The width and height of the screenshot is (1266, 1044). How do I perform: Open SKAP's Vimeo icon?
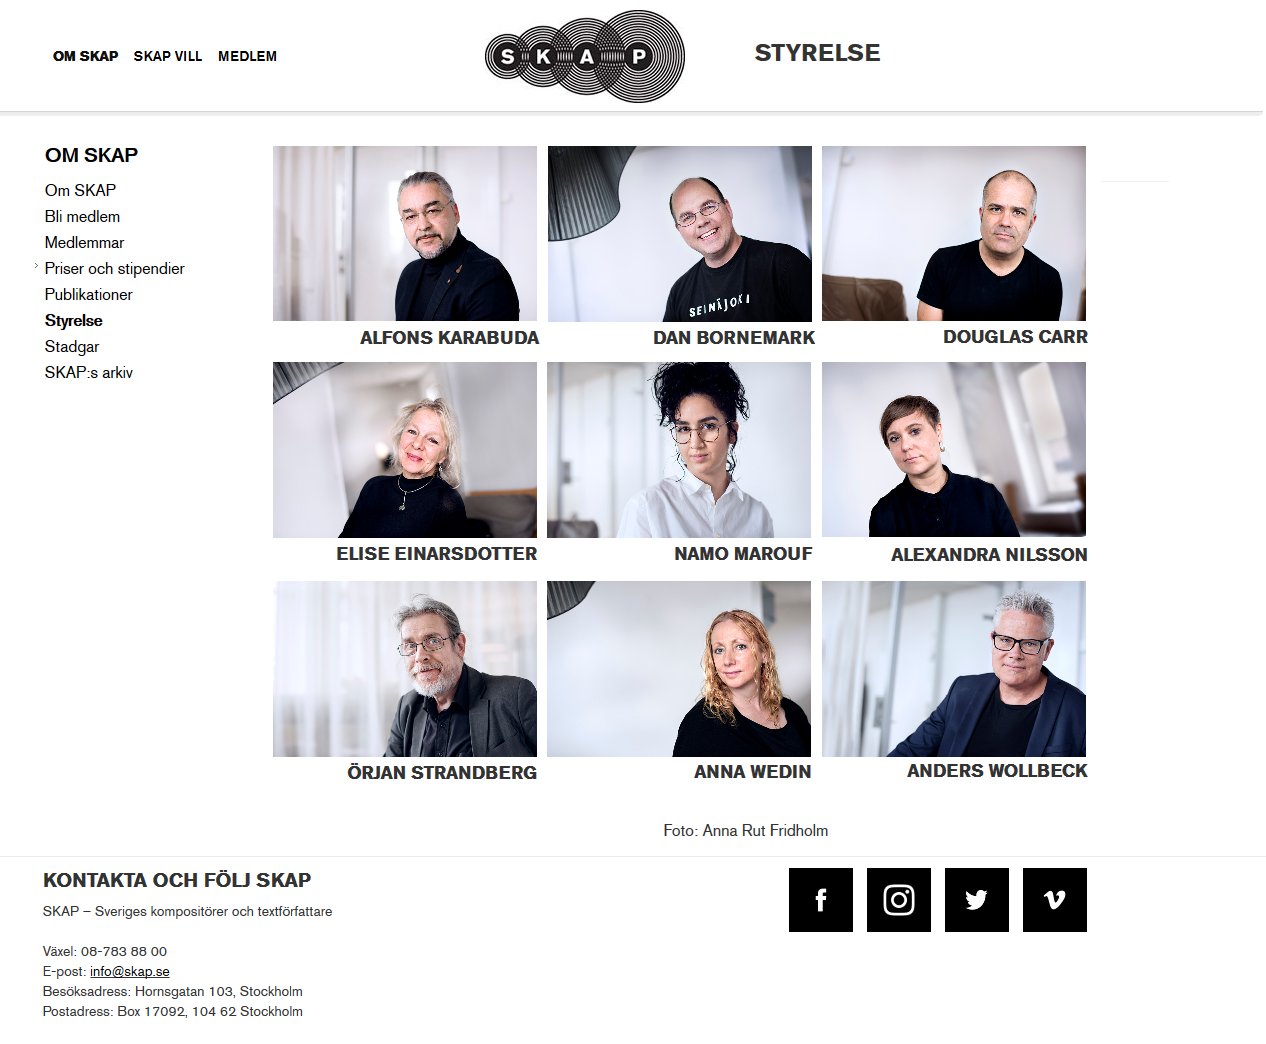pos(1055,900)
